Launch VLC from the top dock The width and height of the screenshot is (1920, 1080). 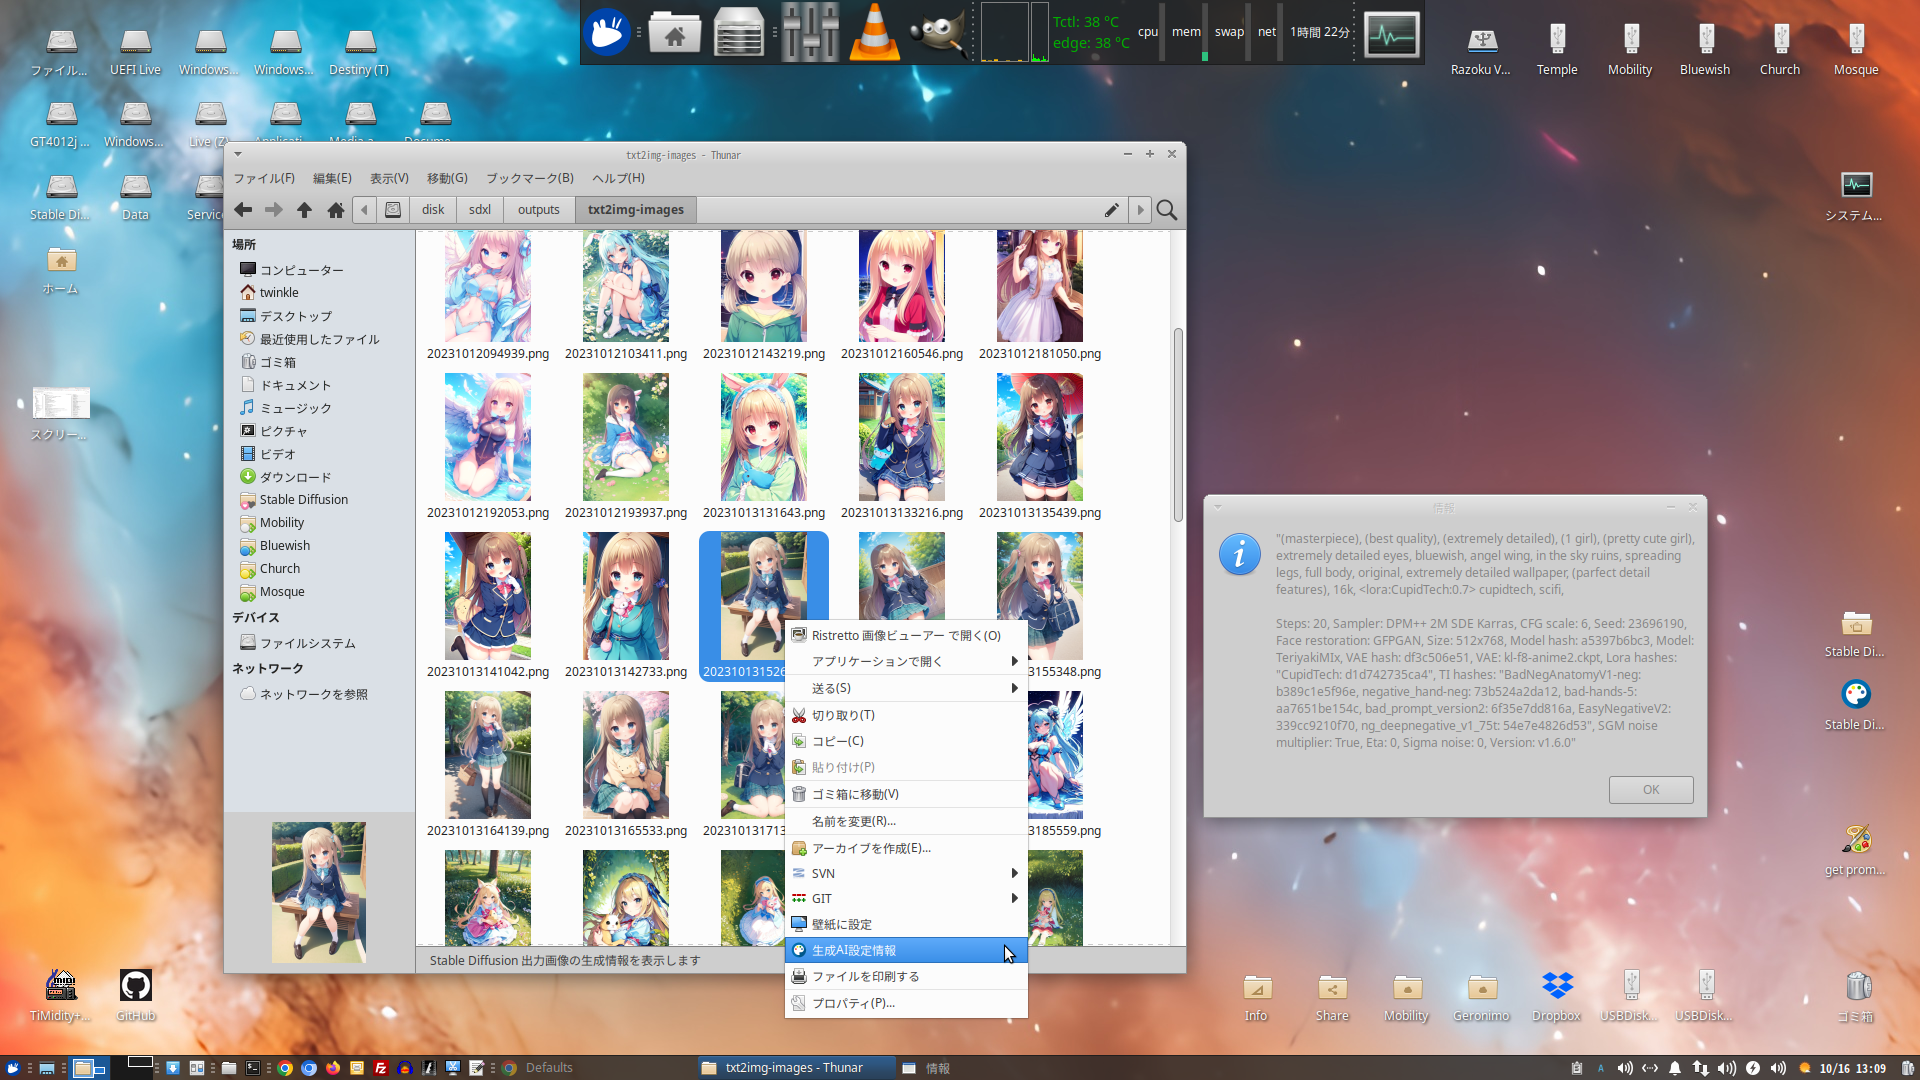point(874,33)
